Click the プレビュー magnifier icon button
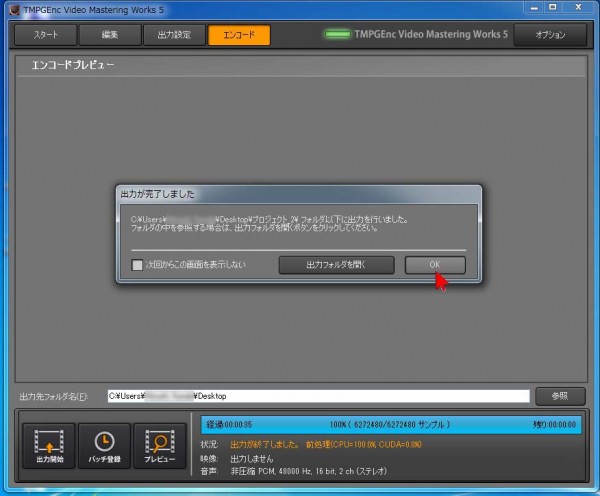The width and height of the screenshot is (600, 496). coord(160,446)
